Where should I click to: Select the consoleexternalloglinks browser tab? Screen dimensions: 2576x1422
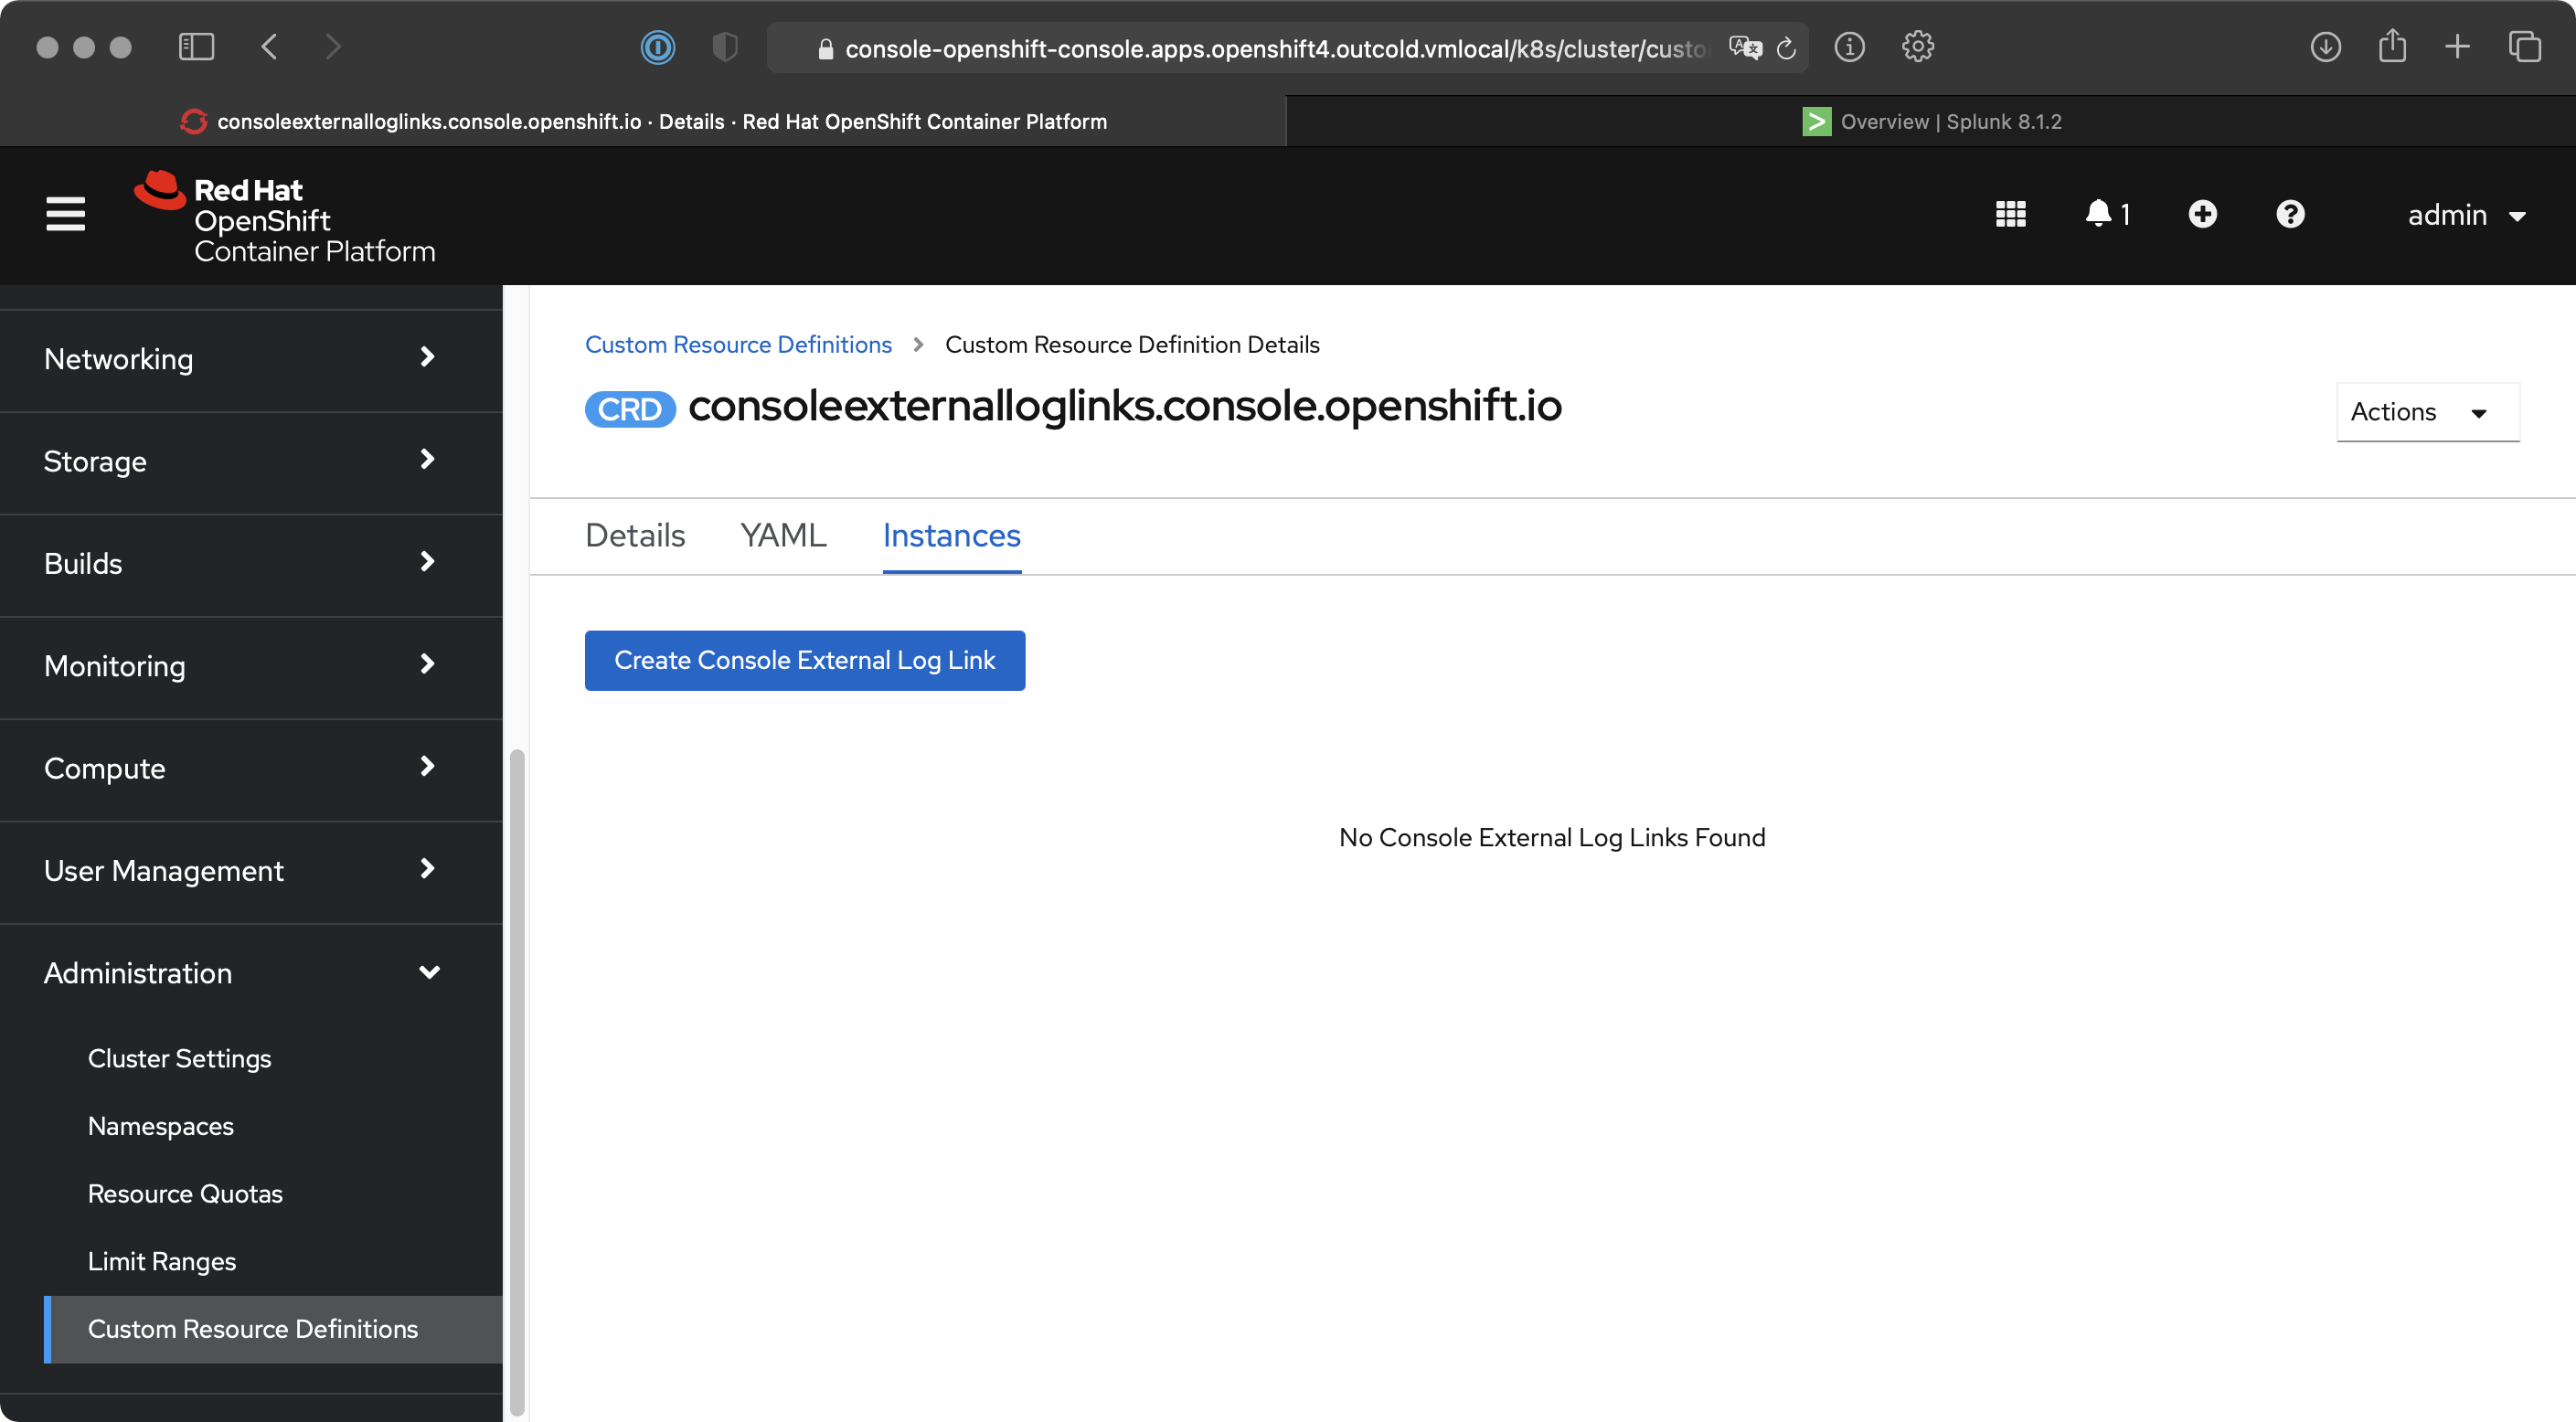[643, 121]
